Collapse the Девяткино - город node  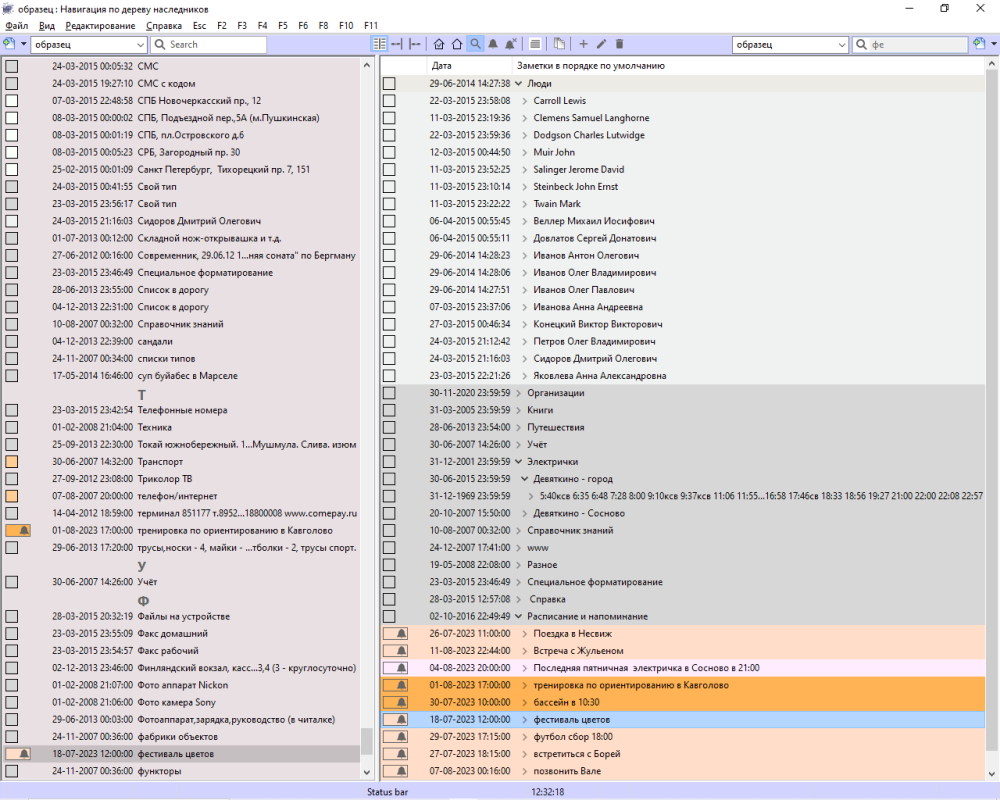point(525,478)
